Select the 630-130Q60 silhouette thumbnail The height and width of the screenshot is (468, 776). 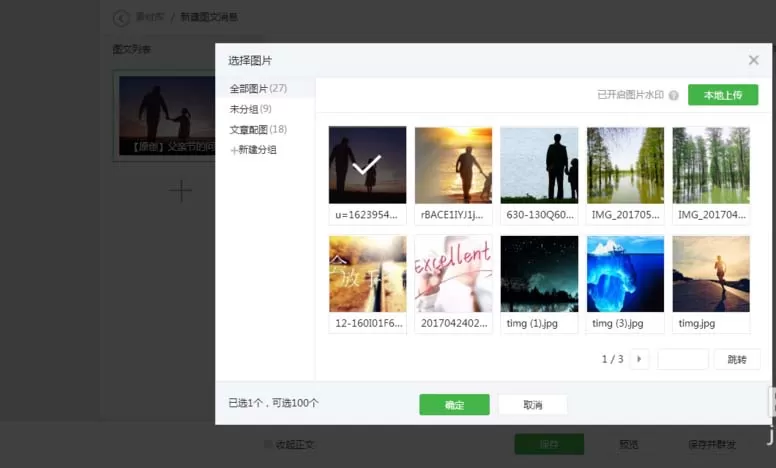[539, 165]
